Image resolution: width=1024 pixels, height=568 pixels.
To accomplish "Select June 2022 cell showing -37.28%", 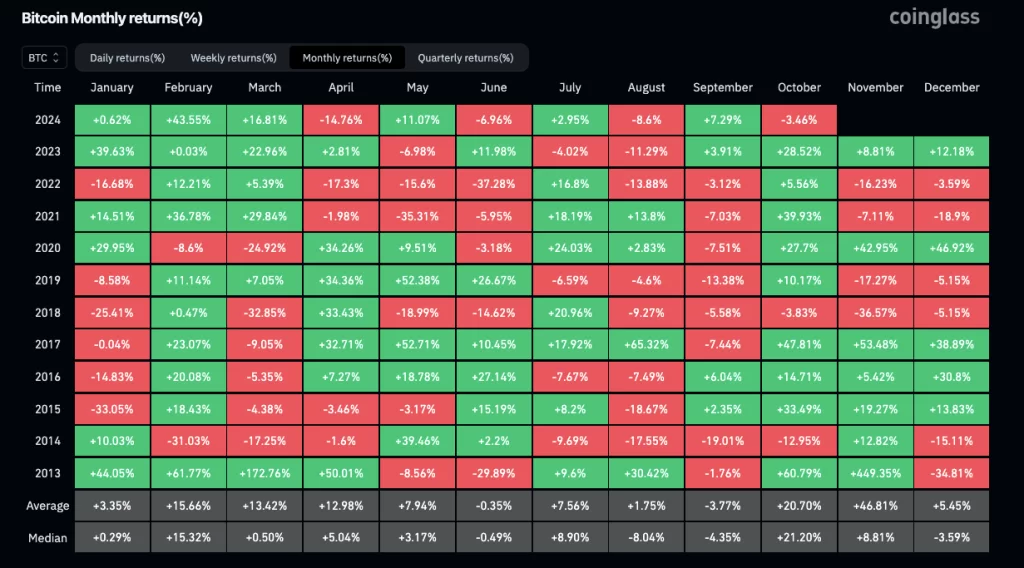I will click(493, 184).
